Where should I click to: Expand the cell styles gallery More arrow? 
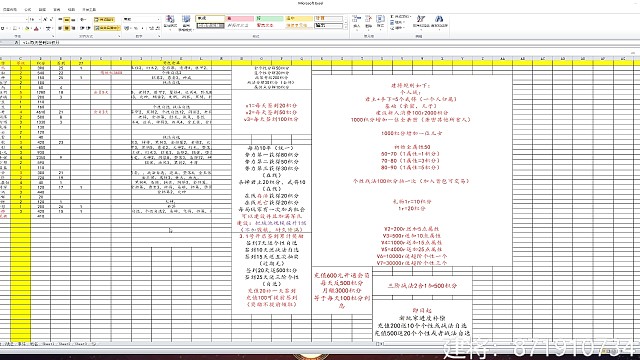point(346,28)
